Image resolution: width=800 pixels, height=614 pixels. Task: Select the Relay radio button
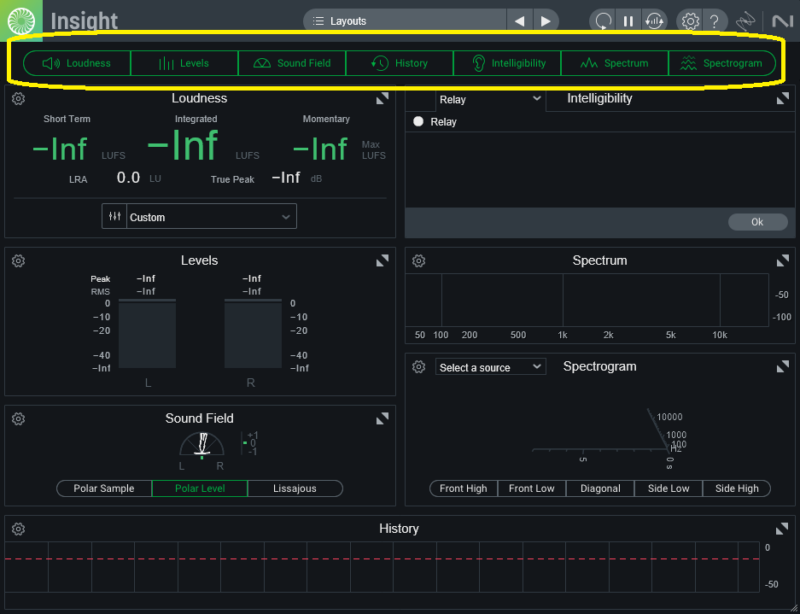(419, 122)
